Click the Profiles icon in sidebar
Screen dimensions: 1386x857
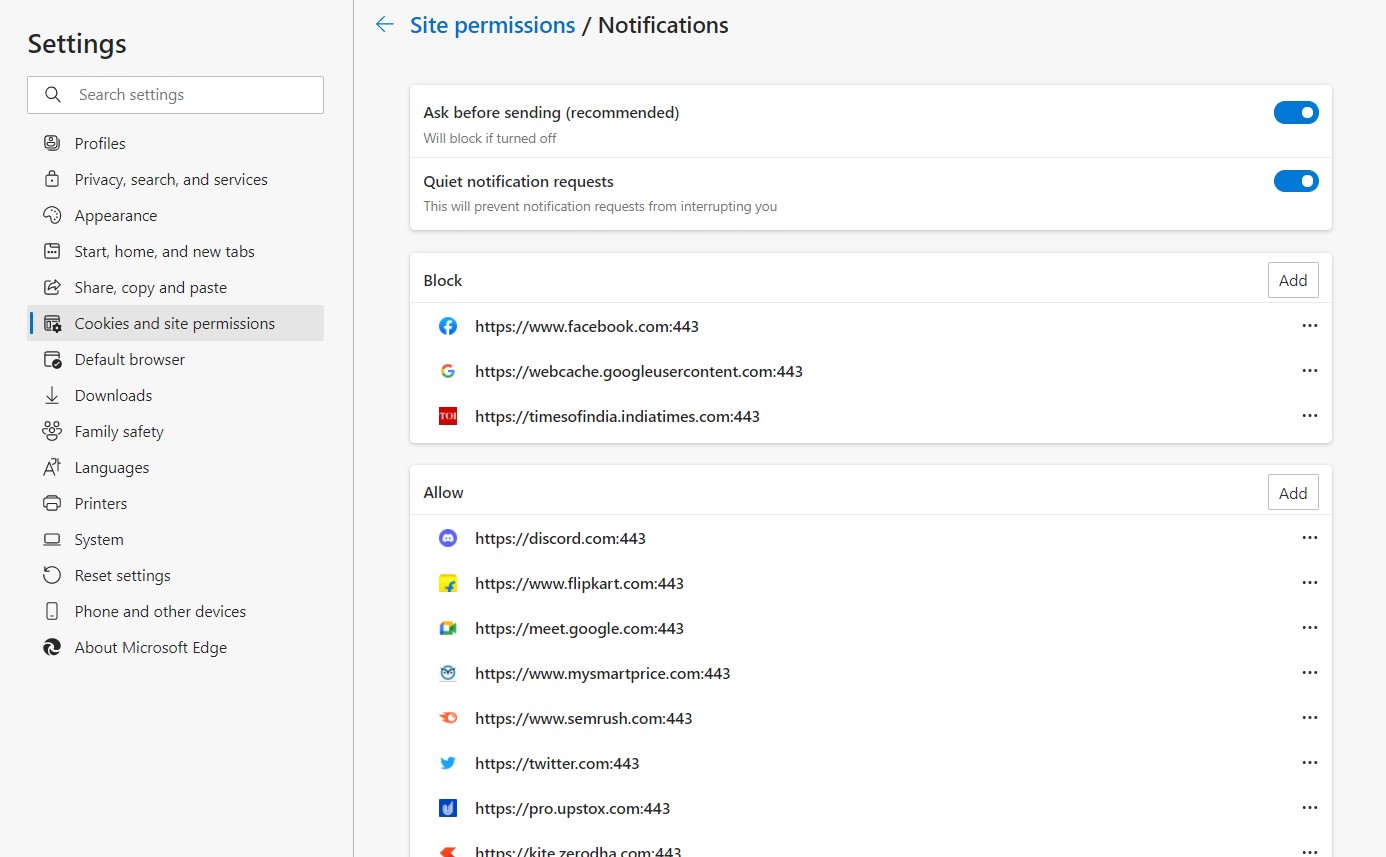click(52, 143)
